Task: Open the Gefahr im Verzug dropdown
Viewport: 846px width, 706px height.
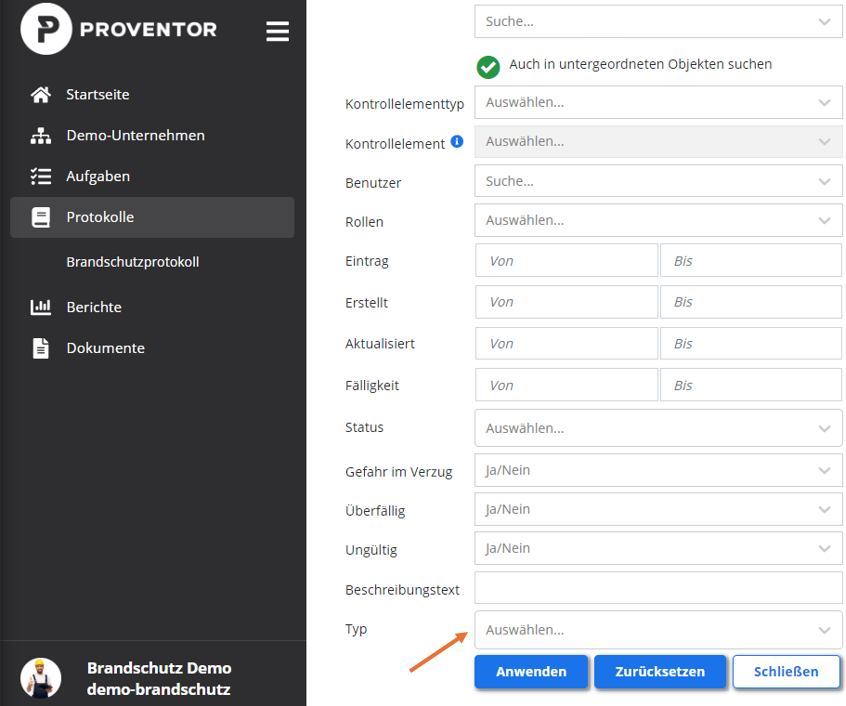Action: 658,470
